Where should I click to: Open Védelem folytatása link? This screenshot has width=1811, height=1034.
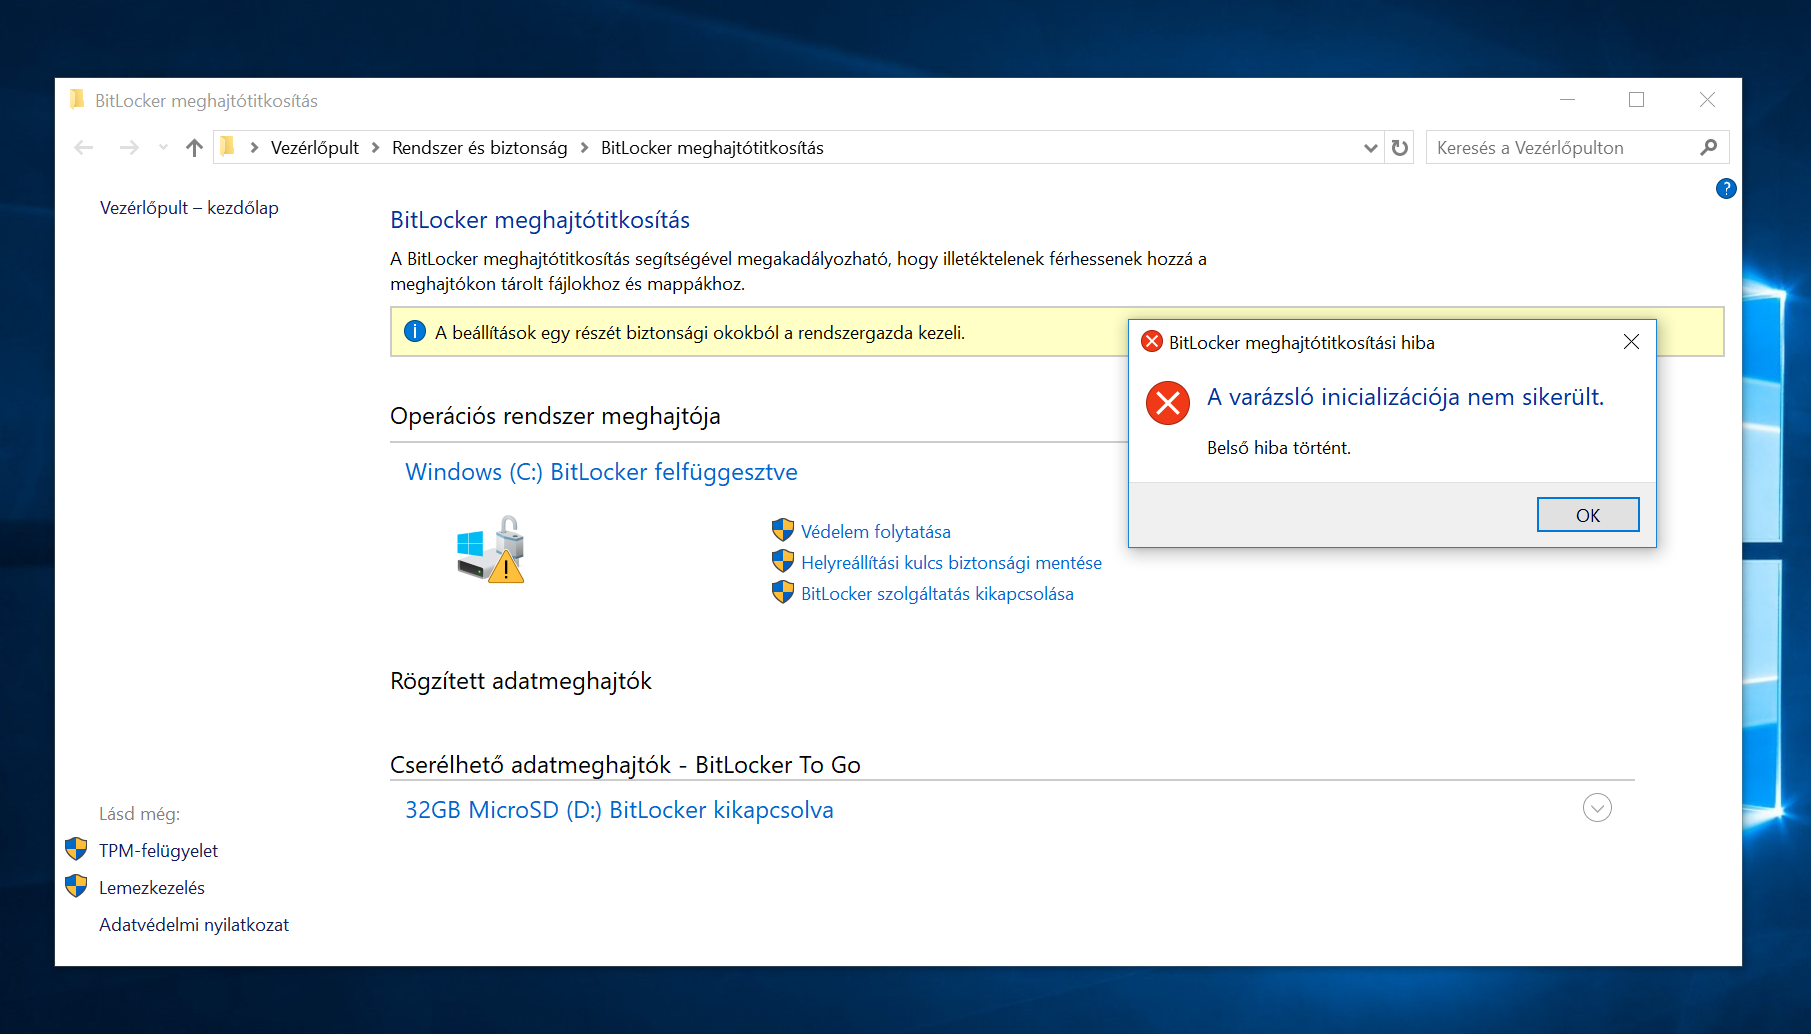pyautogui.click(x=876, y=532)
